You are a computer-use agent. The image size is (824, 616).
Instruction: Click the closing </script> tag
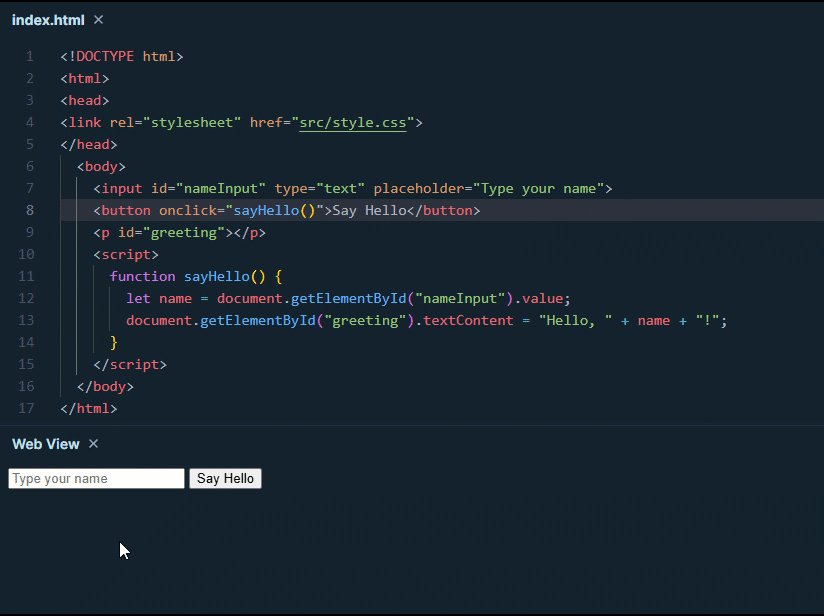click(x=130, y=365)
